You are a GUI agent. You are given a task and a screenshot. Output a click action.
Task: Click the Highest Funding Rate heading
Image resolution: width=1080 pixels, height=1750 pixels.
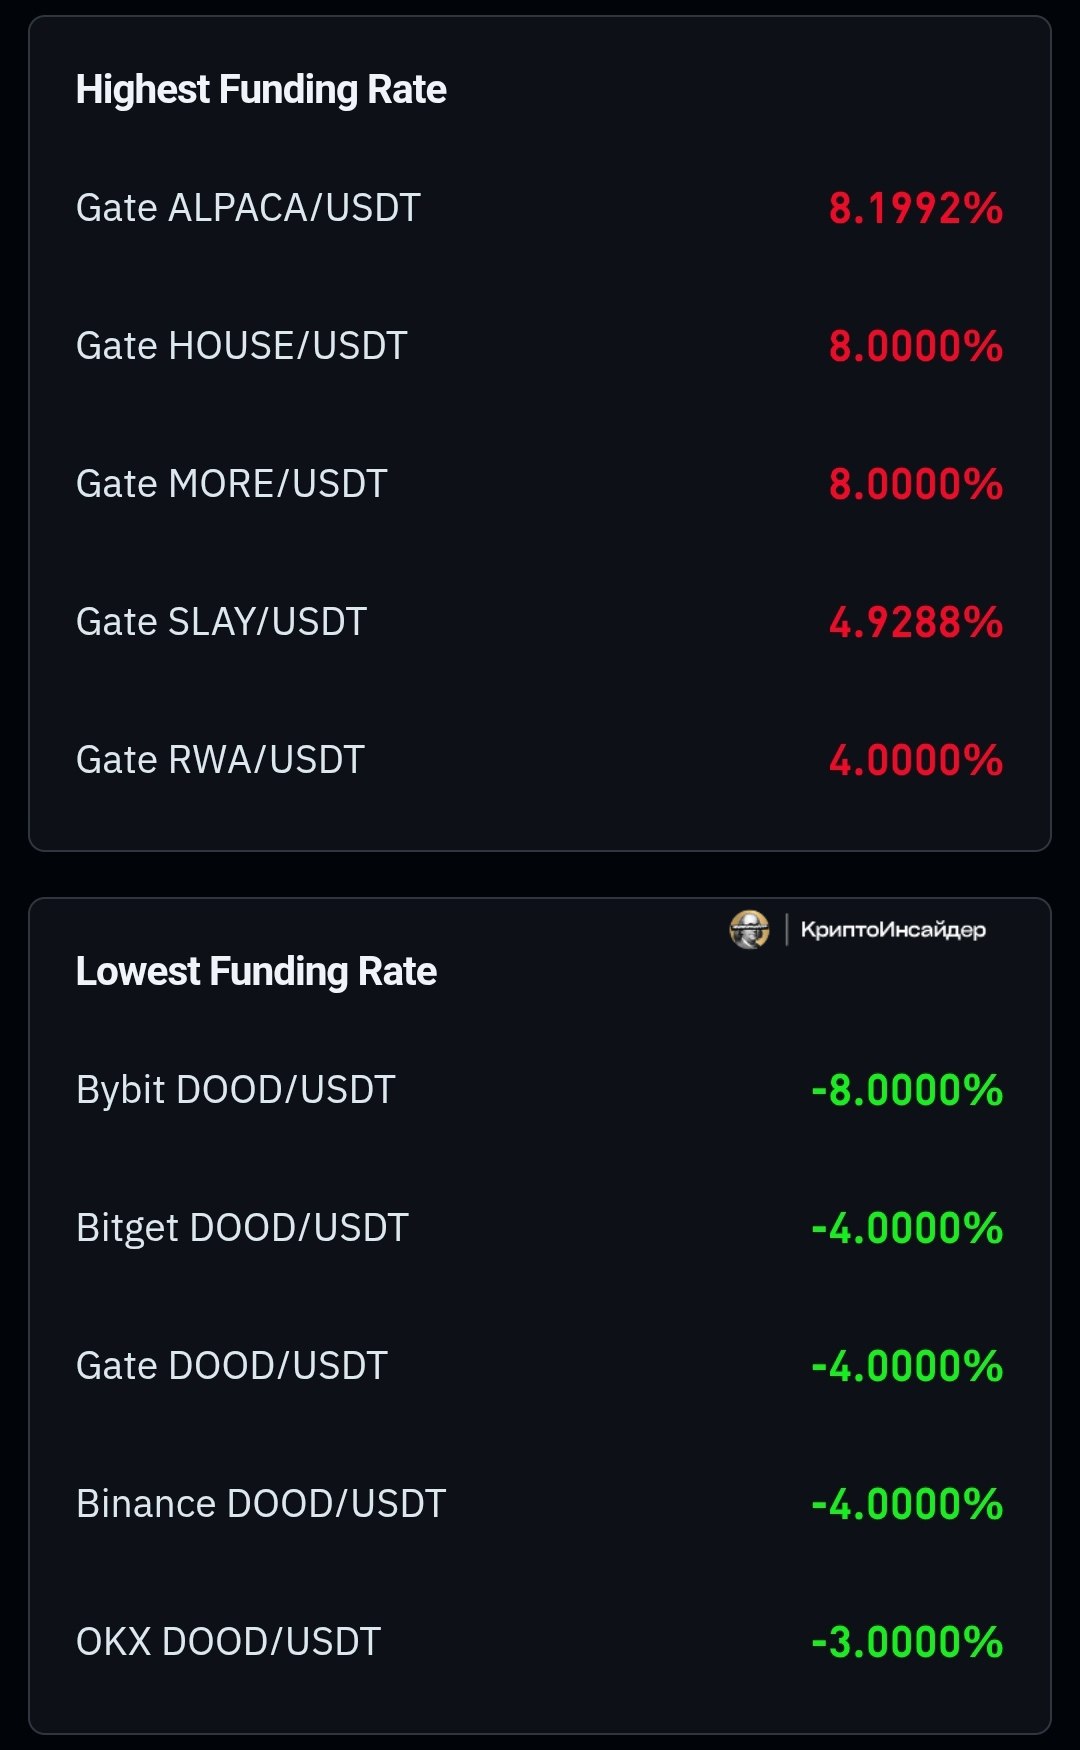(261, 90)
